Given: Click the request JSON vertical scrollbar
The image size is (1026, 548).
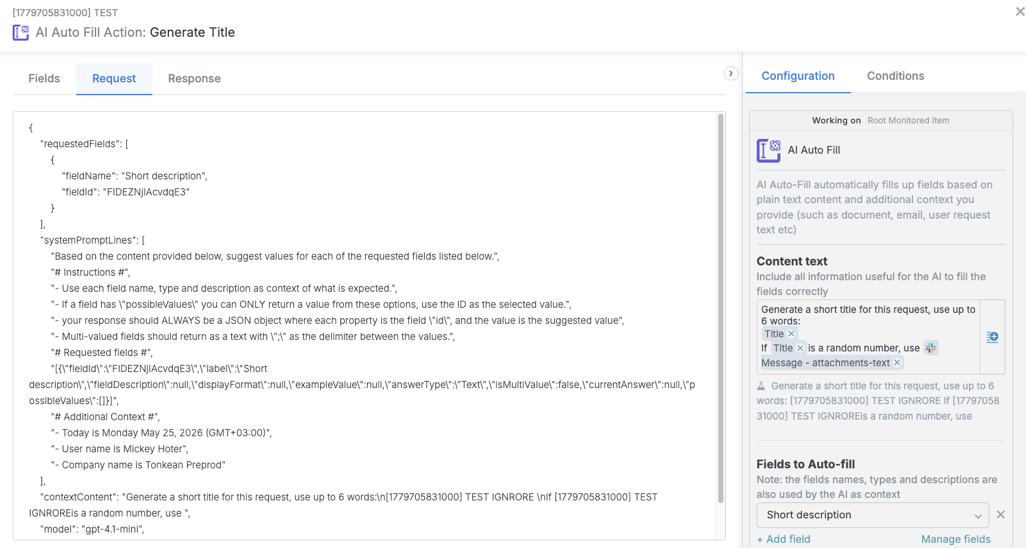Looking at the screenshot, I should [x=721, y=308].
